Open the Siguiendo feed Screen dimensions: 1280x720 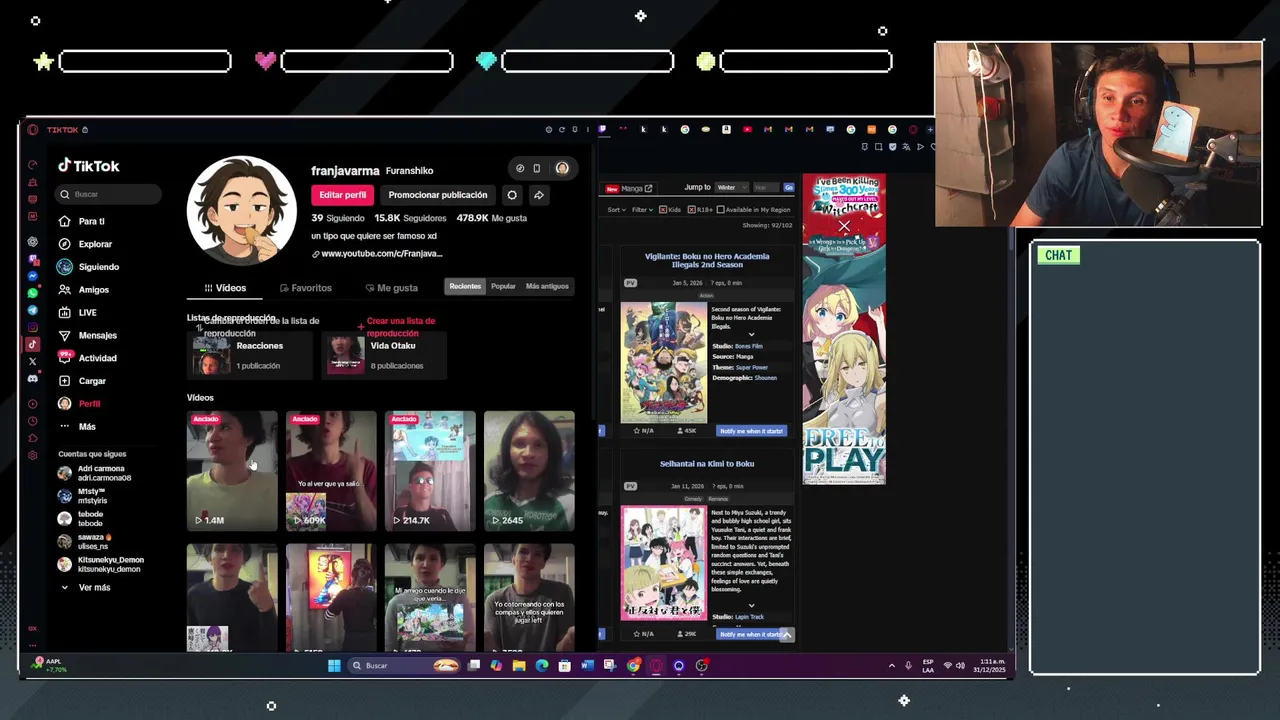88,267
